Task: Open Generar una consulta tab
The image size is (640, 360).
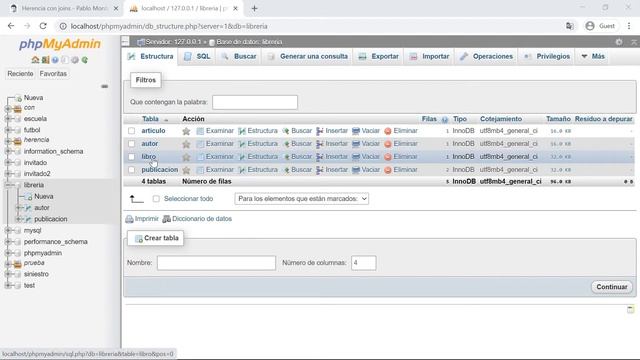Action: (x=308, y=56)
